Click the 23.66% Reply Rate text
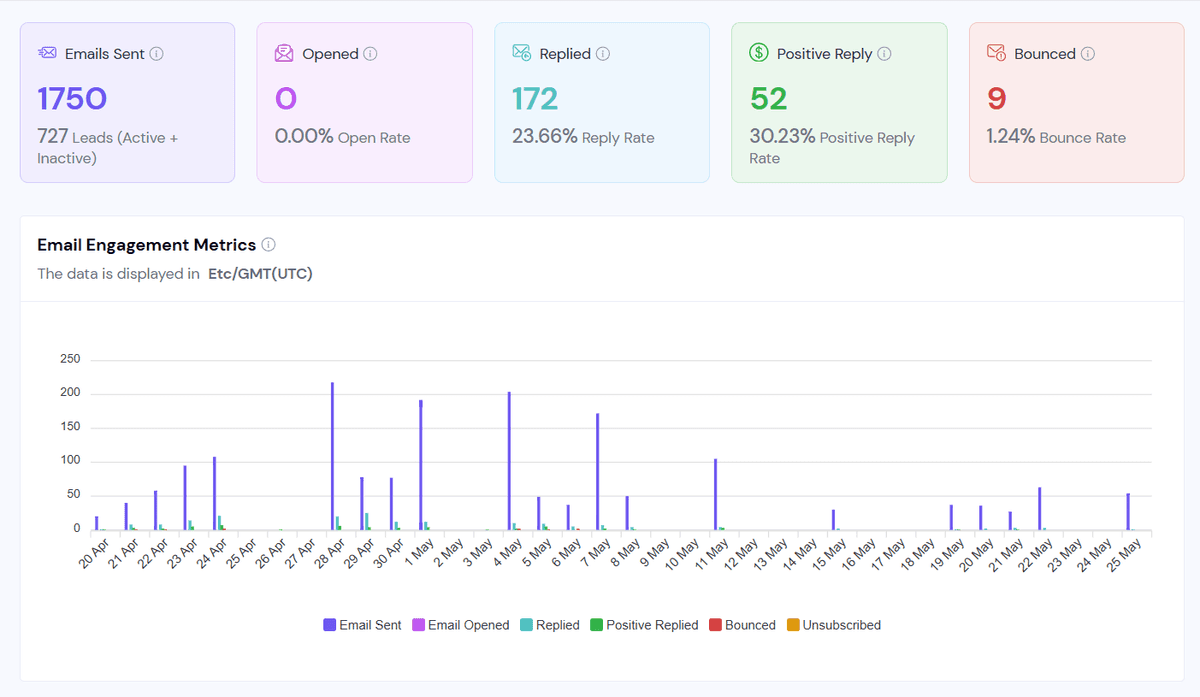This screenshot has width=1200, height=697. [583, 137]
